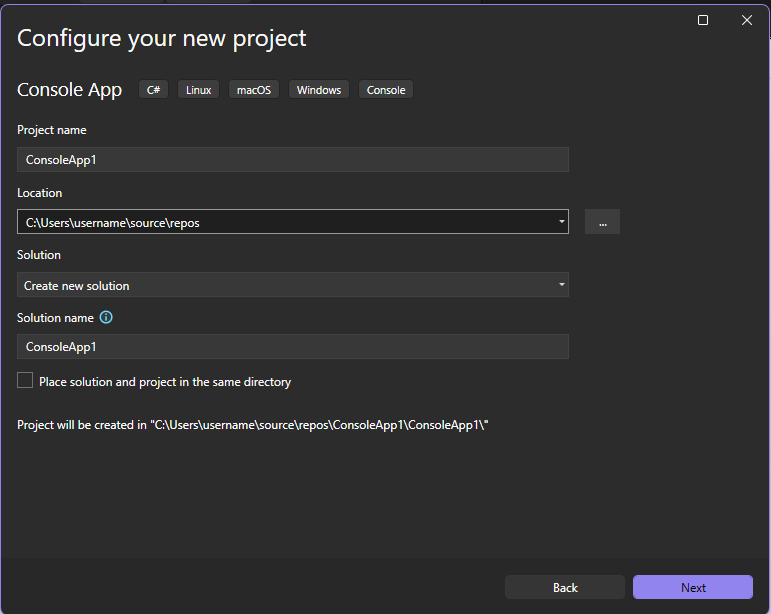Click the Linux platform tag
The image size is (771, 614).
pos(198,90)
